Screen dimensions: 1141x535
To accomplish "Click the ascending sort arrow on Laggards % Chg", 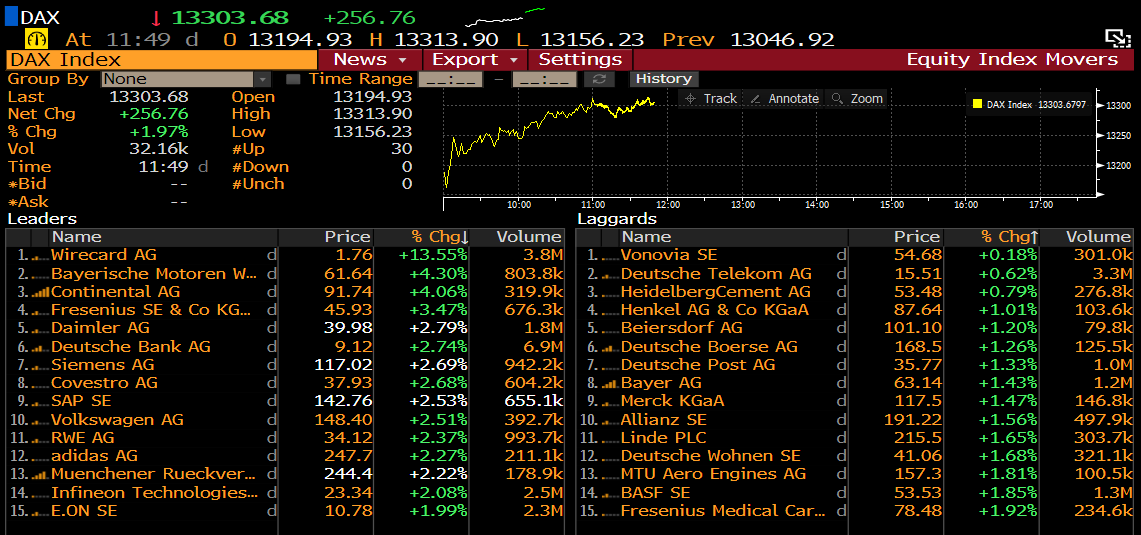I will pyautogui.click(x=1034, y=237).
